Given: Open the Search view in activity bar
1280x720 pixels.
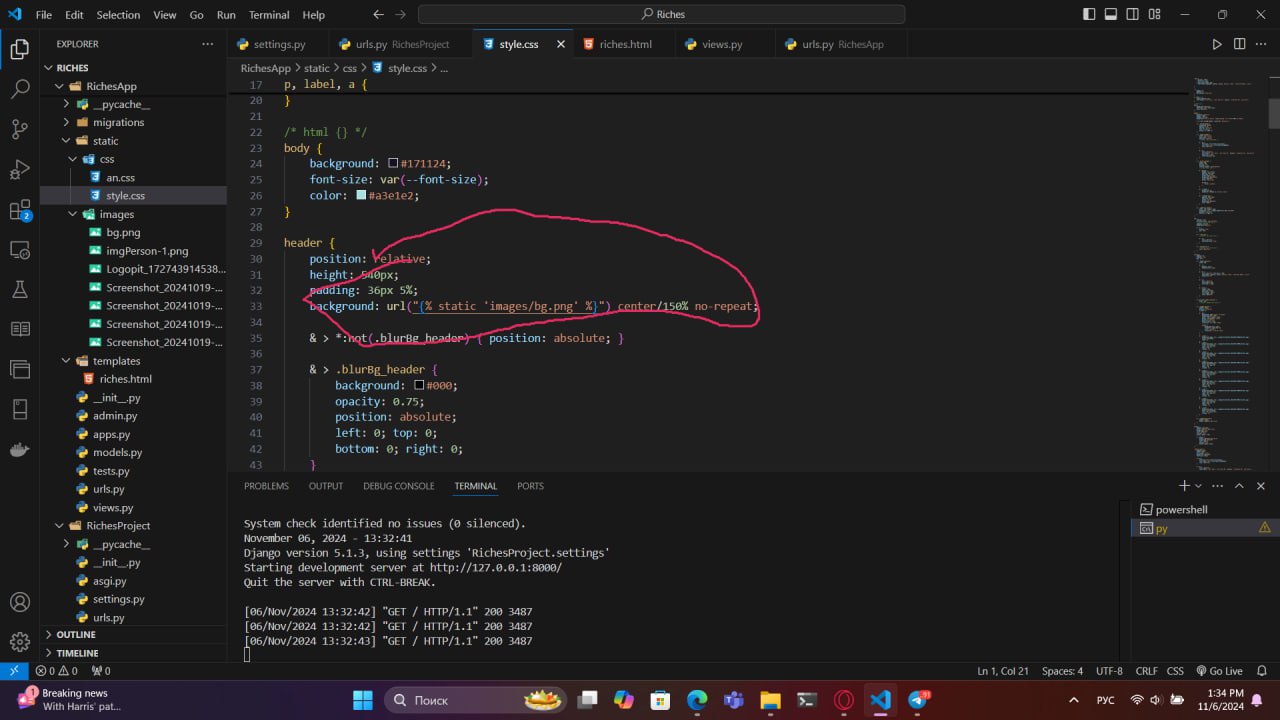Looking at the screenshot, I should pos(19,89).
